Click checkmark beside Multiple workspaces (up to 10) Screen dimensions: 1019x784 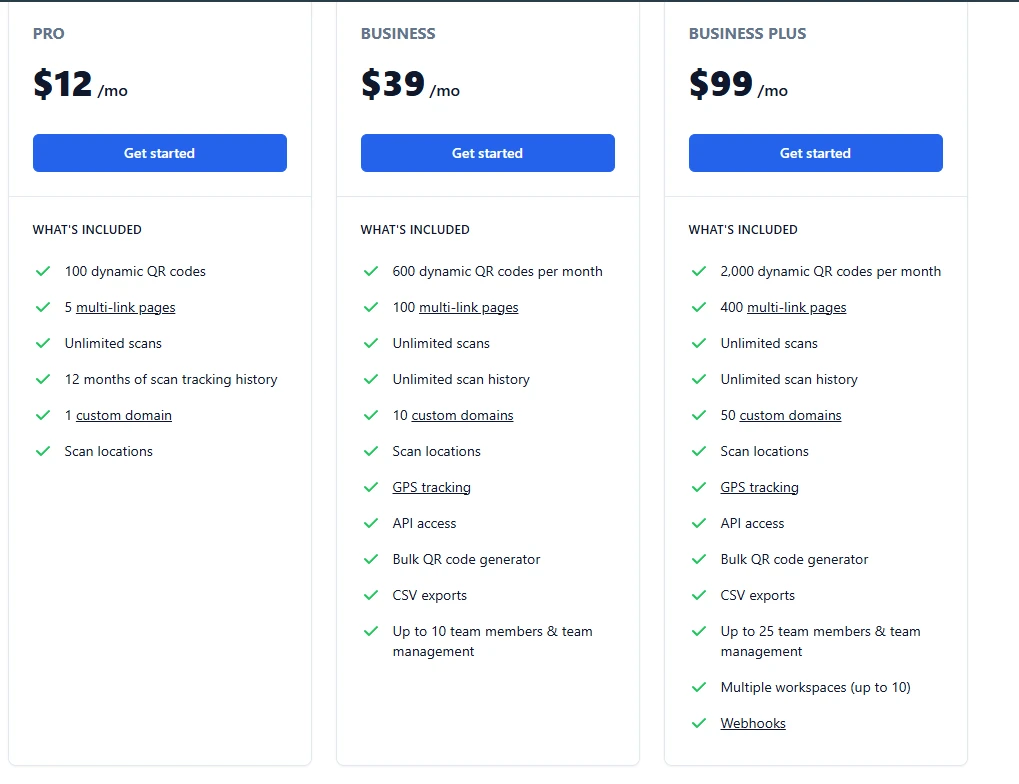point(699,687)
